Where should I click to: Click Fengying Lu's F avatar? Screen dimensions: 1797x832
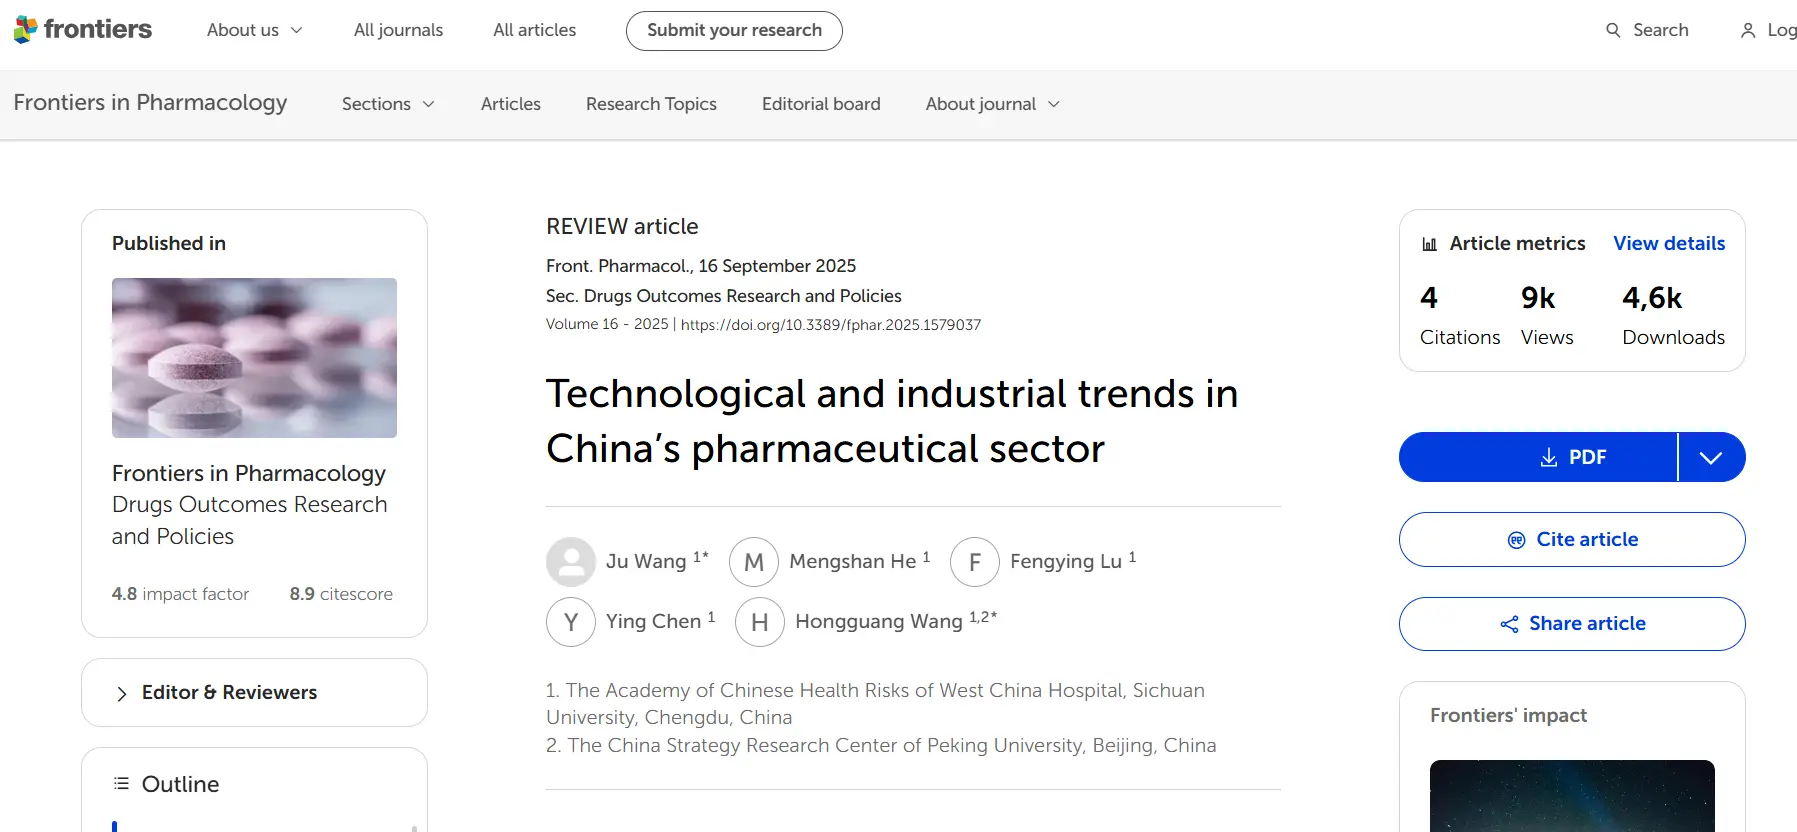click(x=975, y=562)
